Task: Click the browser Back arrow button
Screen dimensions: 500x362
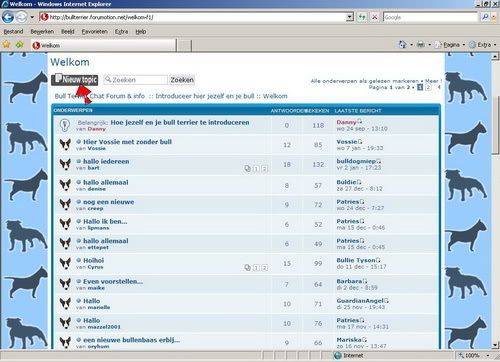Action: [x=8, y=17]
